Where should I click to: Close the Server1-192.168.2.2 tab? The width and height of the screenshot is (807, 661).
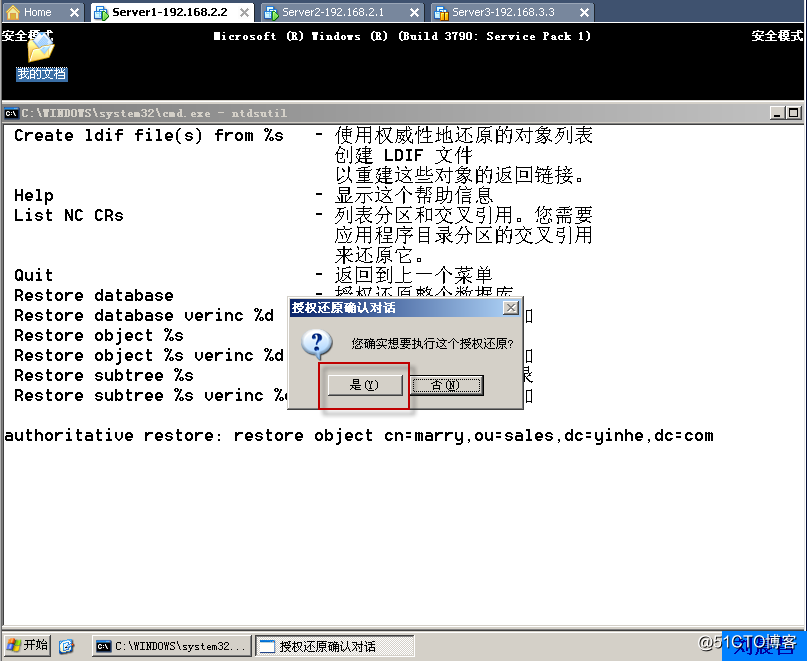pos(244,12)
